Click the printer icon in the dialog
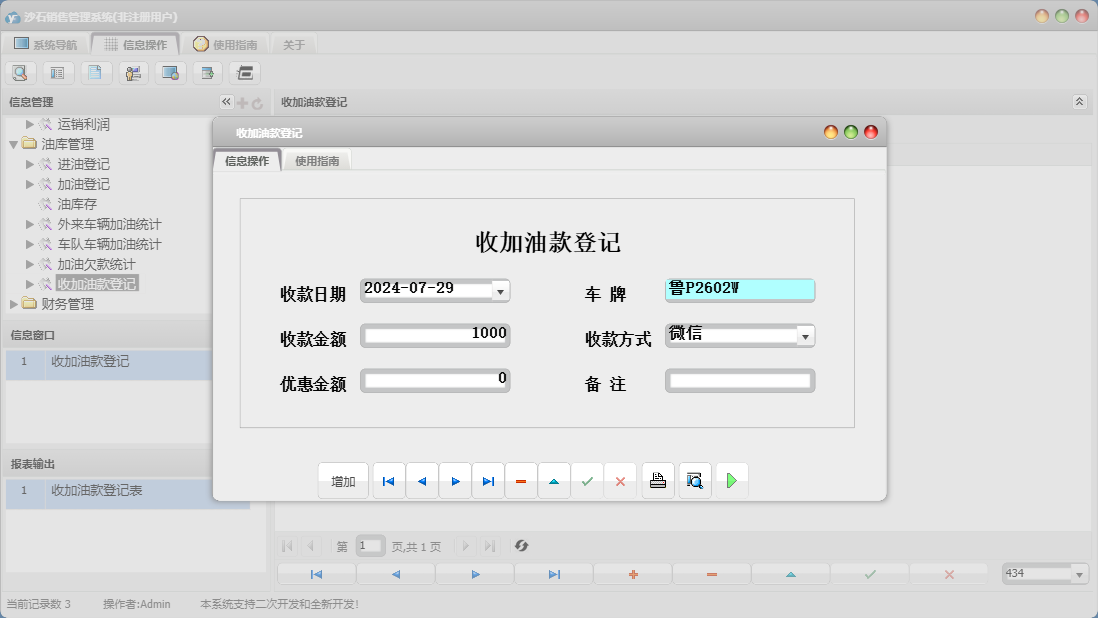This screenshot has width=1098, height=618. click(x=657, y=480)
